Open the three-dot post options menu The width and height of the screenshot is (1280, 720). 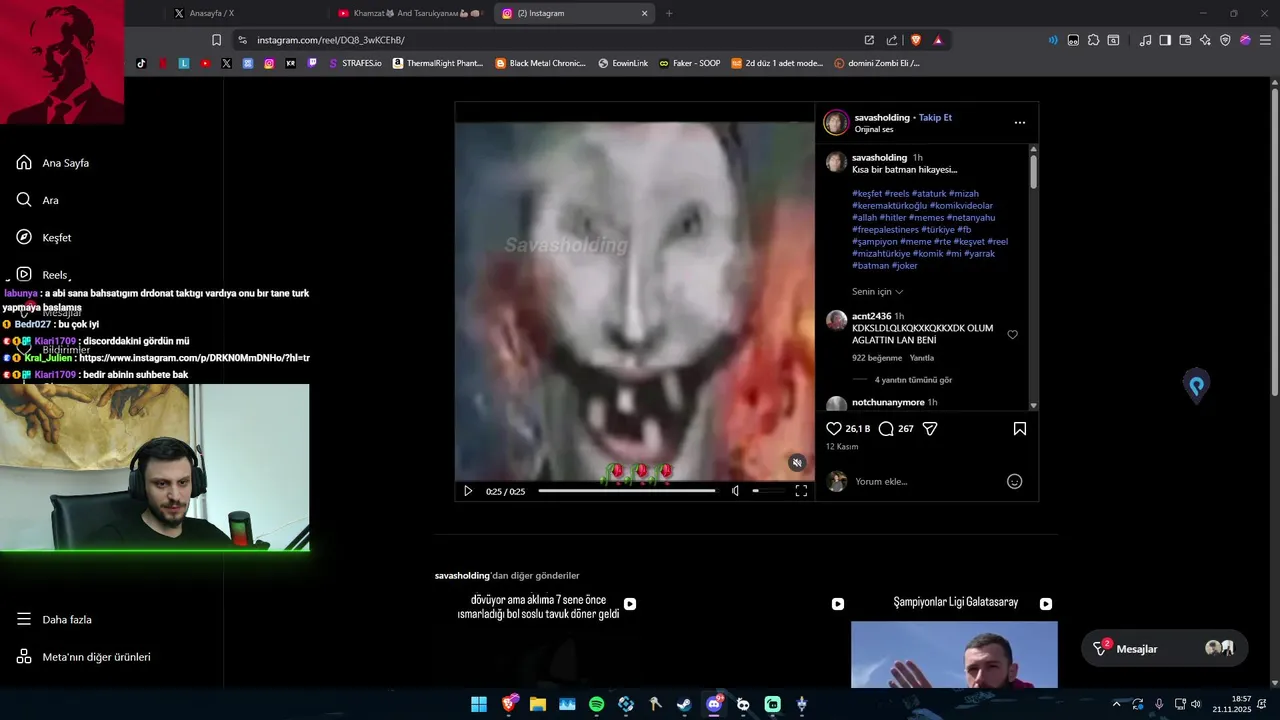tap(1020, 123)
